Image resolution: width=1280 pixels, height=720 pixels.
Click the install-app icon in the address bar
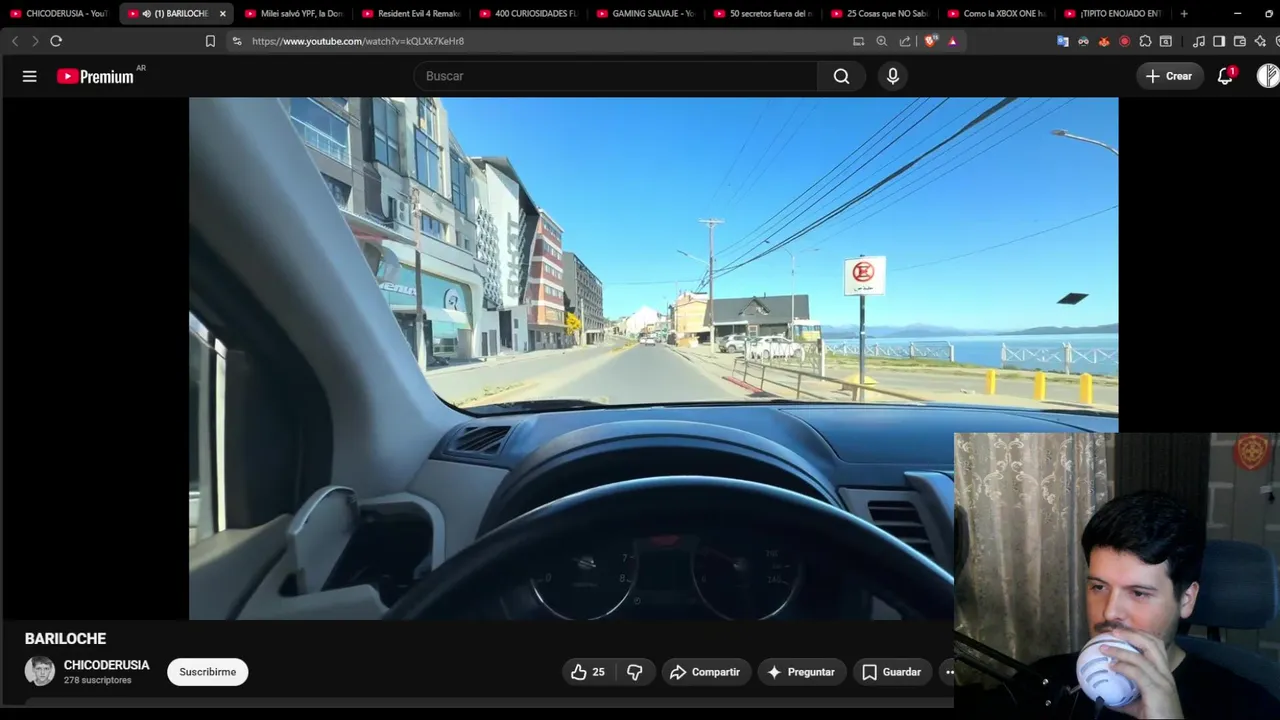click(858, 41)
